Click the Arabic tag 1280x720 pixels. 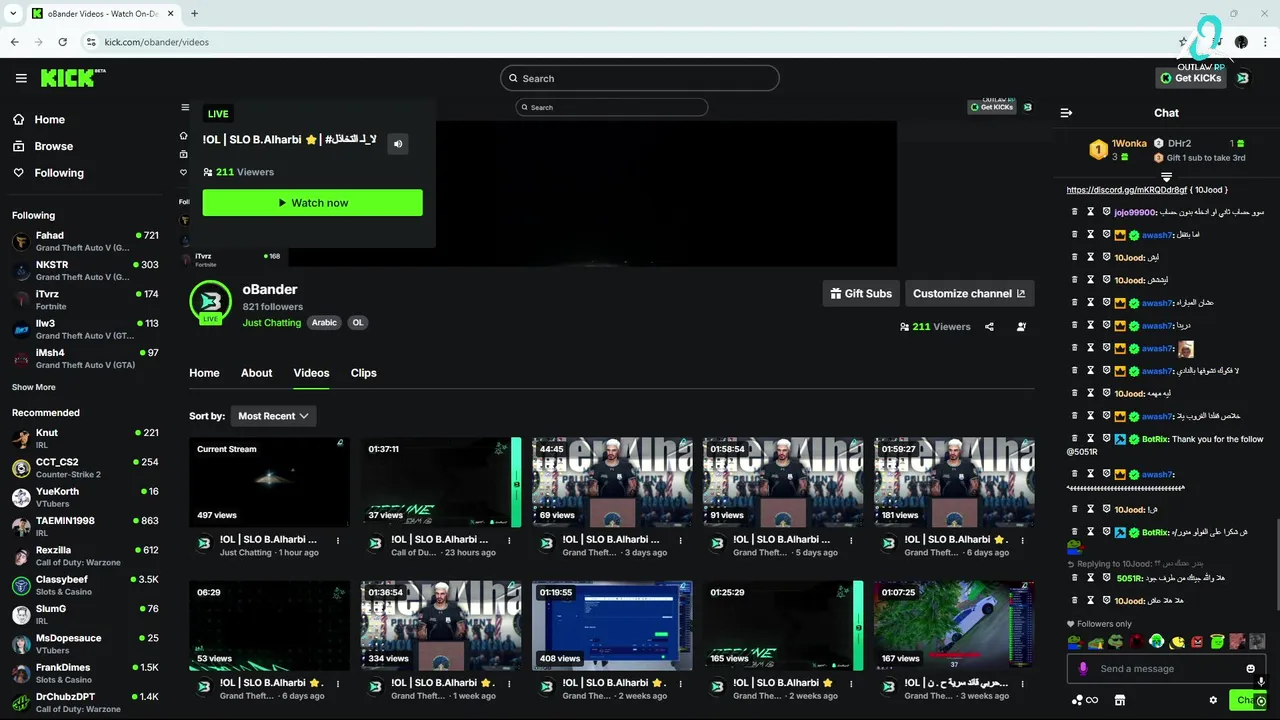pyautogui.click(x=324, y=323)
